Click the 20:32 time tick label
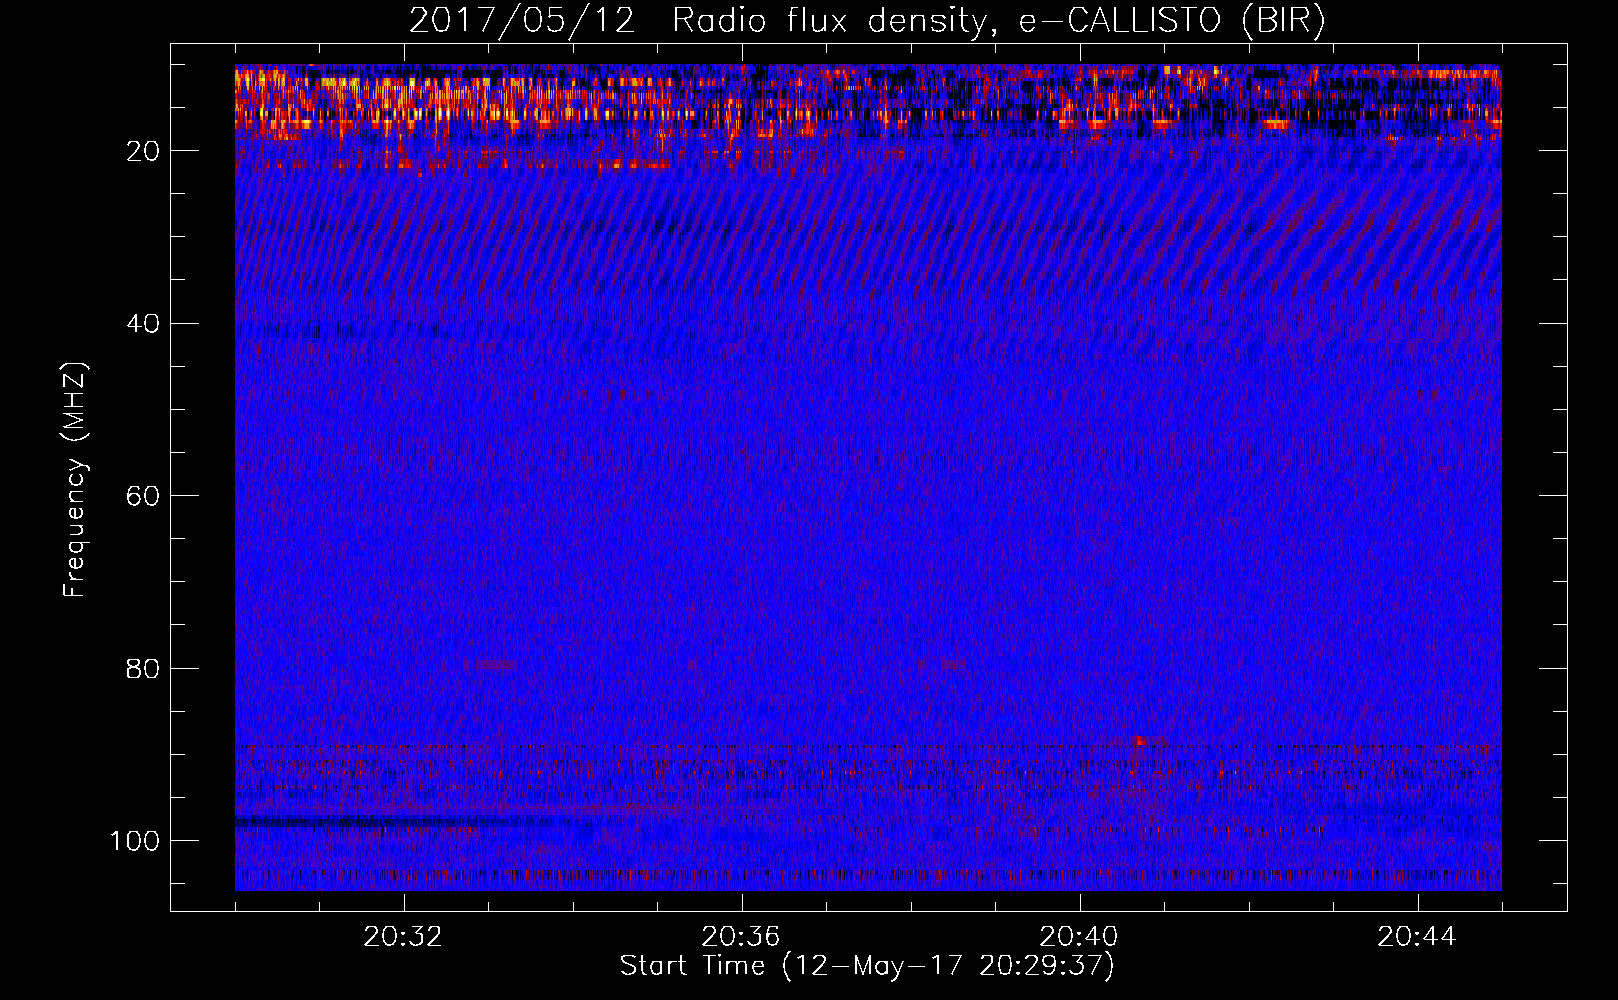Image resolution: width=1618 pixels, height=1000 pixels. click(x=403, y=937)
